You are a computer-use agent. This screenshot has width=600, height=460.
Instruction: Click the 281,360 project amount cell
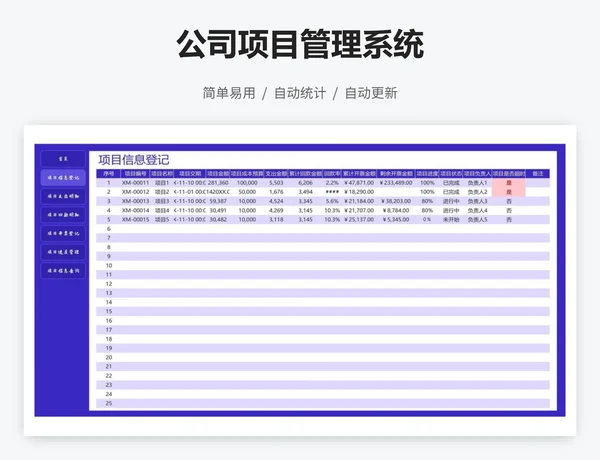point(218,183)
